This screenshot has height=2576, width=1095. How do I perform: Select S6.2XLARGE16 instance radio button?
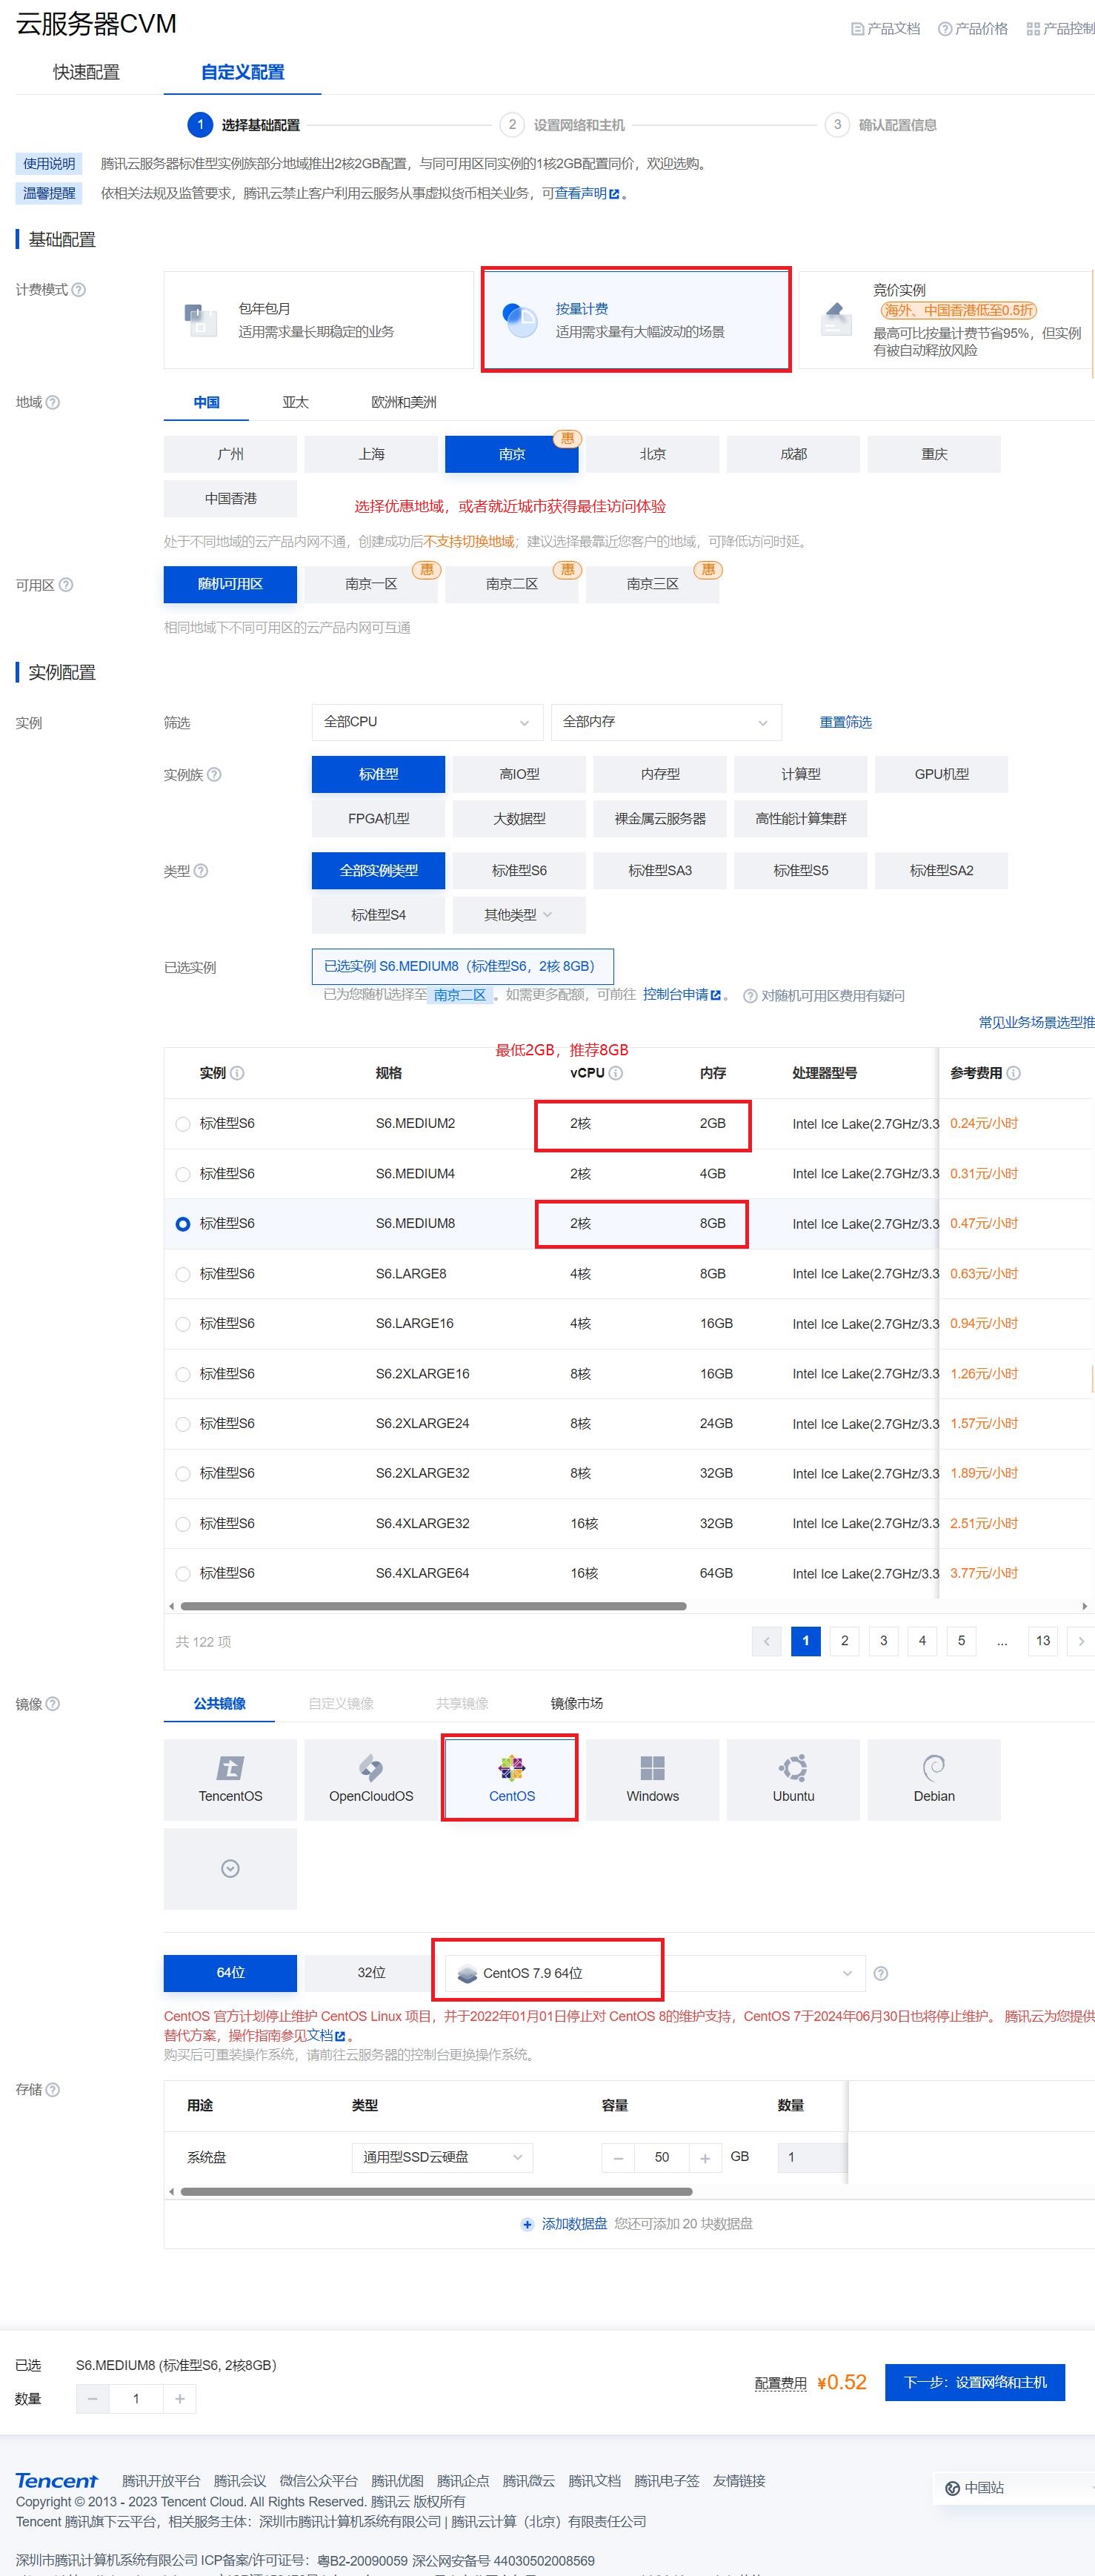(183, 1374)
